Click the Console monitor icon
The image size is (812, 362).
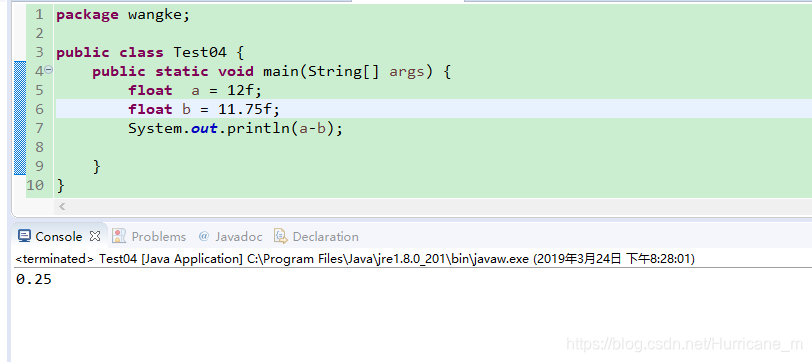(x=24, y=237)
